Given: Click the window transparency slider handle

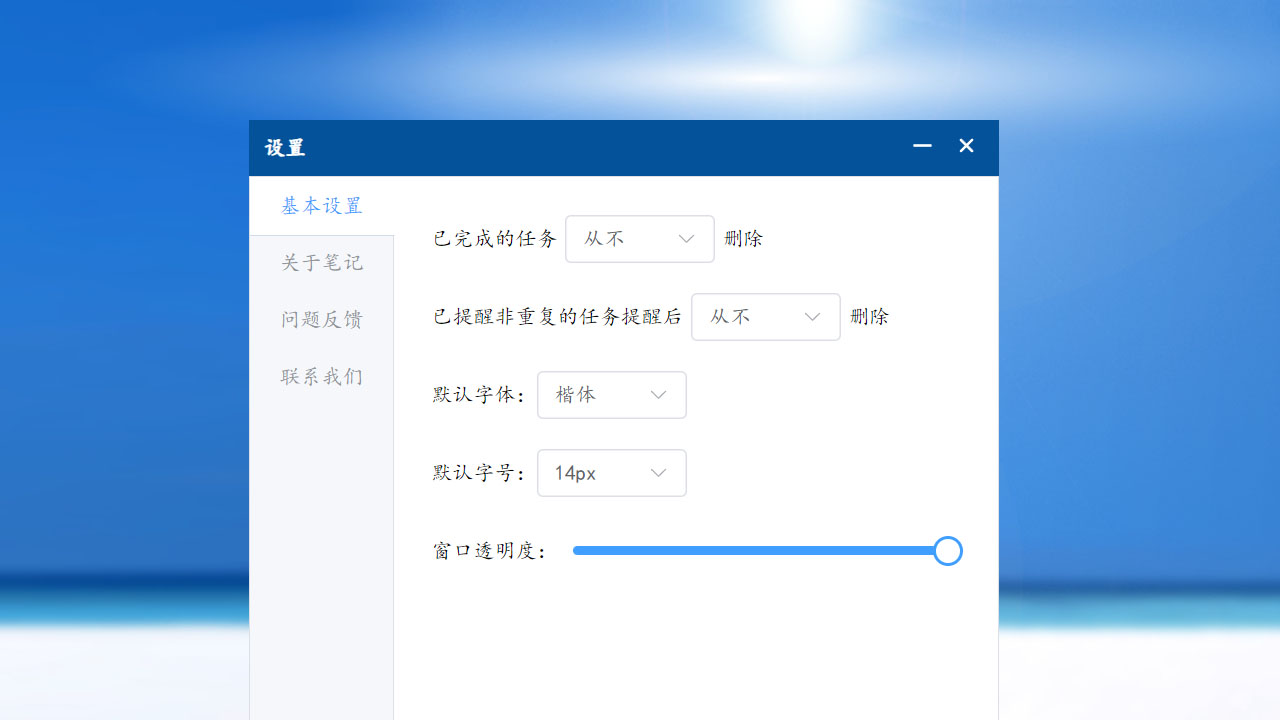Looking at the screenshot, I should [x=947, y=551].
